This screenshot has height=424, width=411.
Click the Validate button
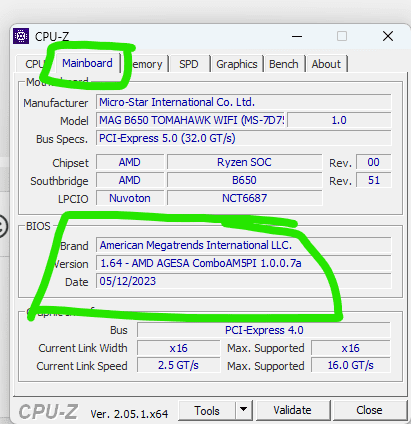pos(292,410)
